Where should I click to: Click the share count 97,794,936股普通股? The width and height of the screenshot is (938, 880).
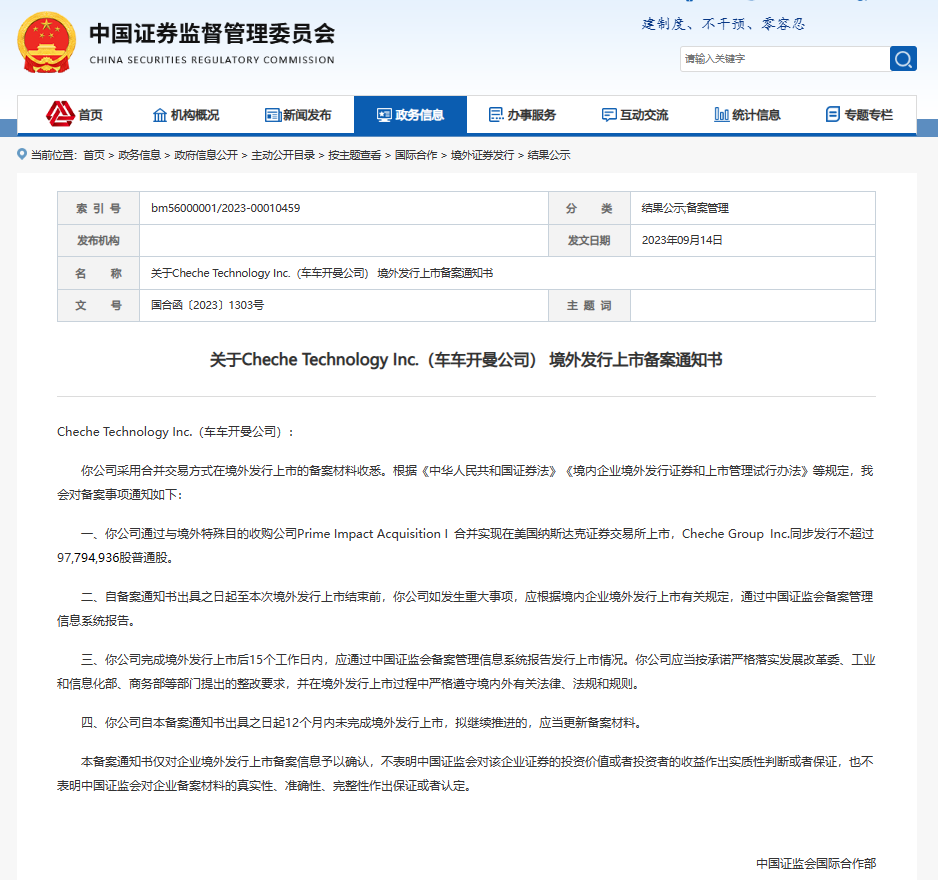tap(115, 558)
